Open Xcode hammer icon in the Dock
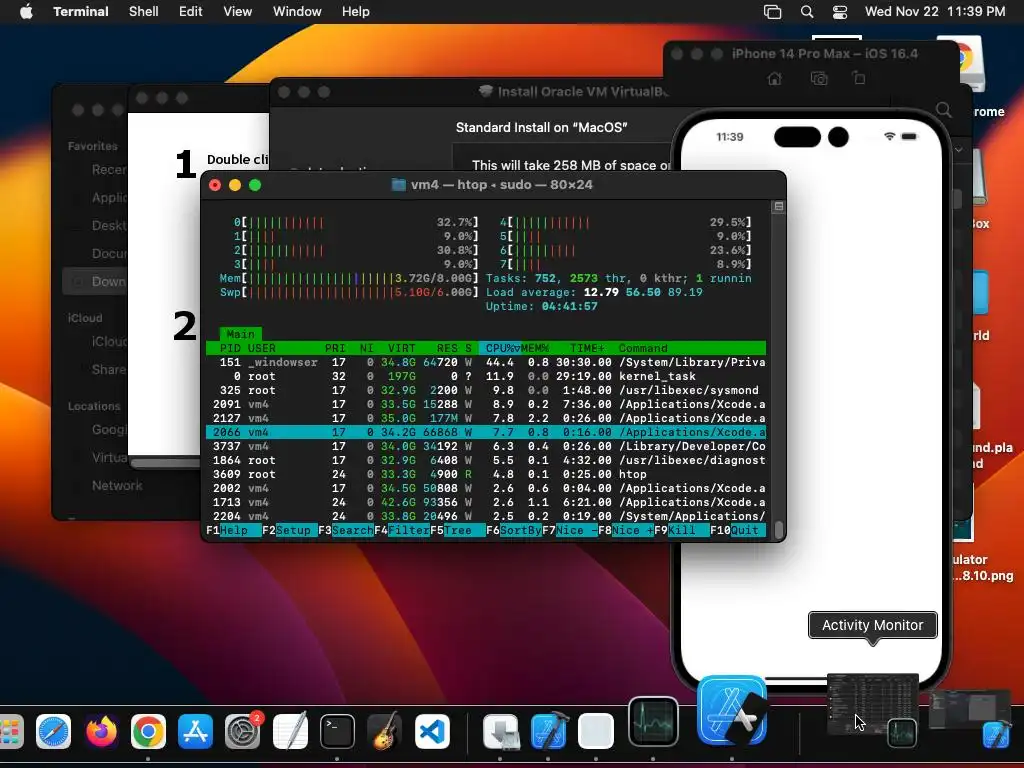The image size is (1024, 768). (549, 731)
